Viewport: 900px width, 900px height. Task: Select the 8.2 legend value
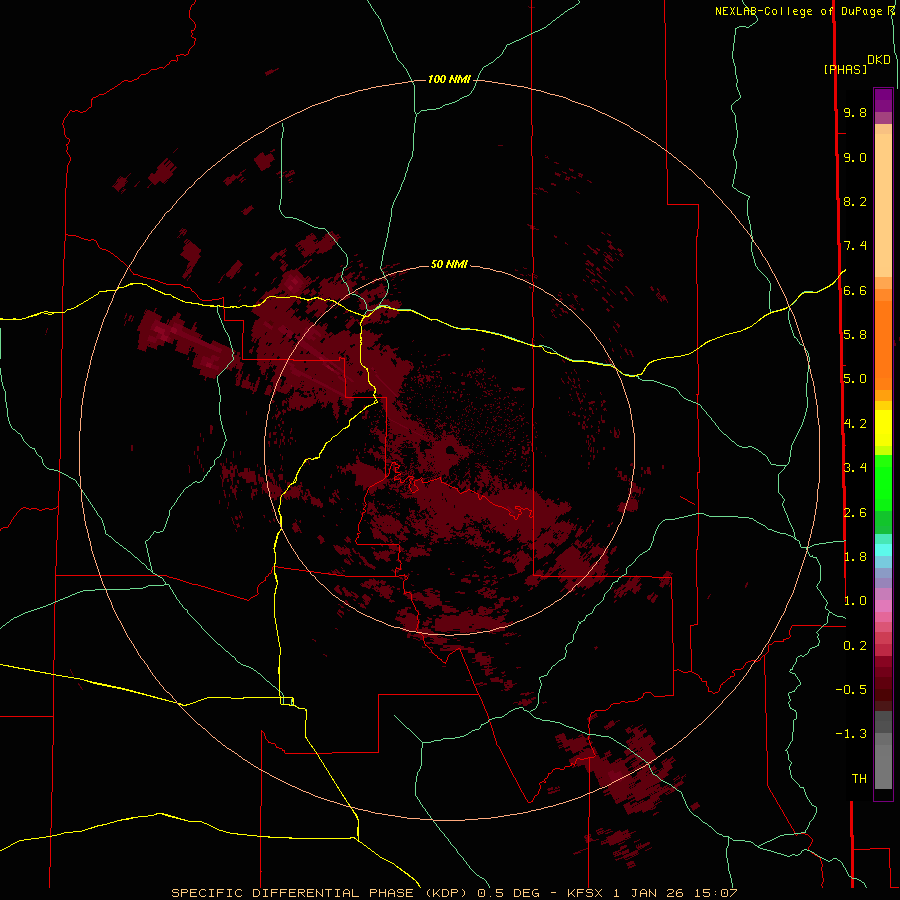[x=855, y=201]
